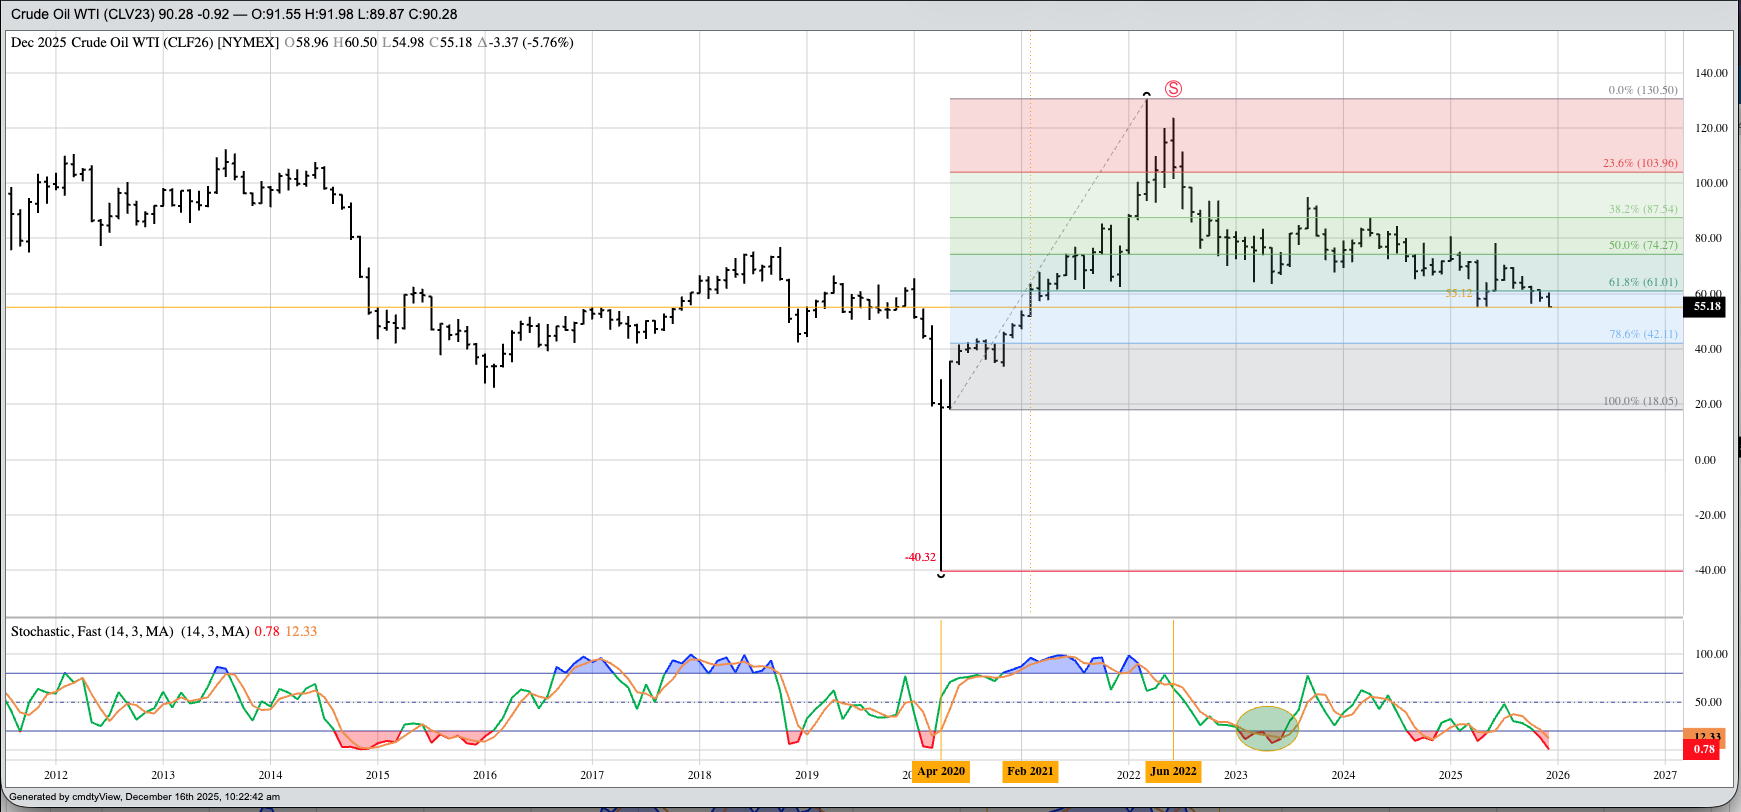The image size is (1741, 812).
Task: Click the orange 55.12 price annotation
Action: coord(1458,294)
